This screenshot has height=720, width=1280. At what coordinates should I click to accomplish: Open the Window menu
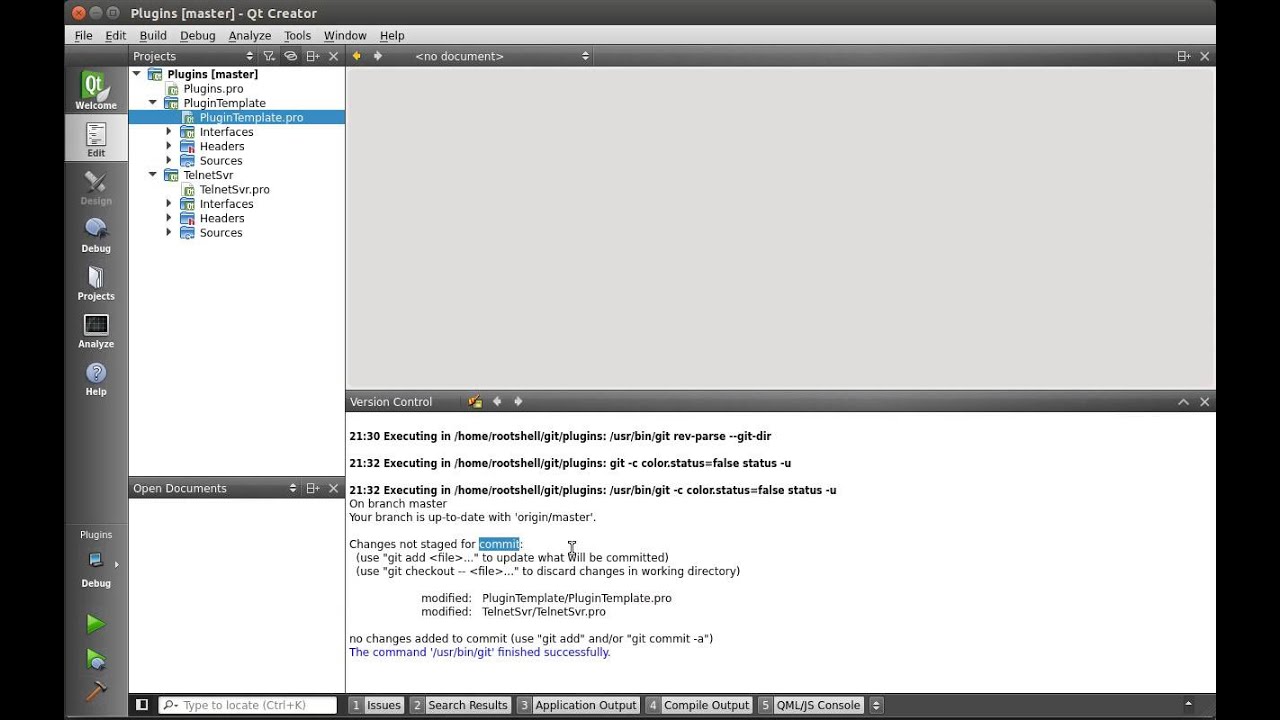[x=345, y=35]
